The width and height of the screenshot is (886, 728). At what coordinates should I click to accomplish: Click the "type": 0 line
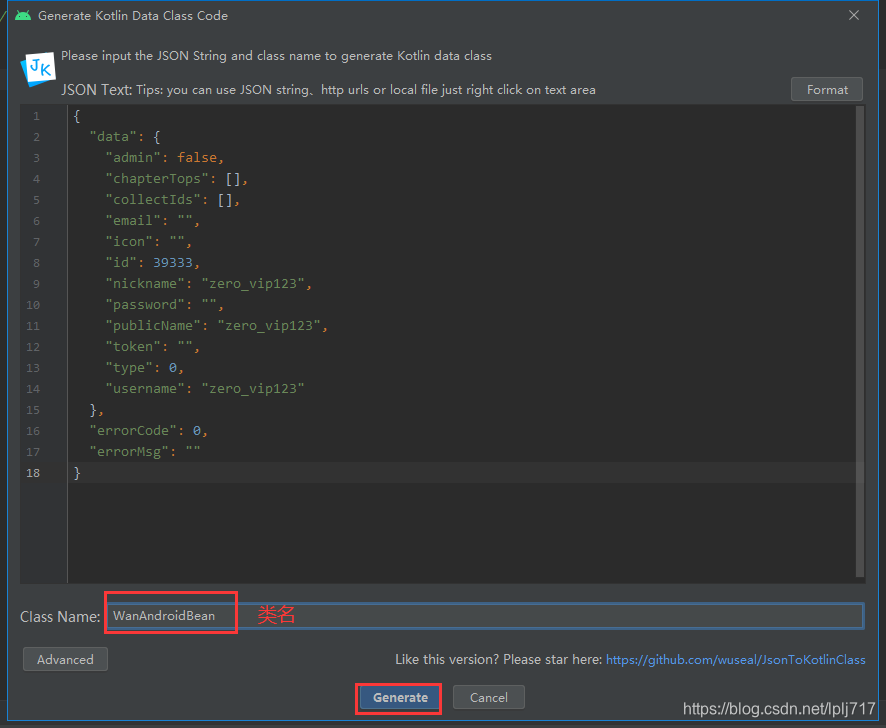(x=145, y=368)
